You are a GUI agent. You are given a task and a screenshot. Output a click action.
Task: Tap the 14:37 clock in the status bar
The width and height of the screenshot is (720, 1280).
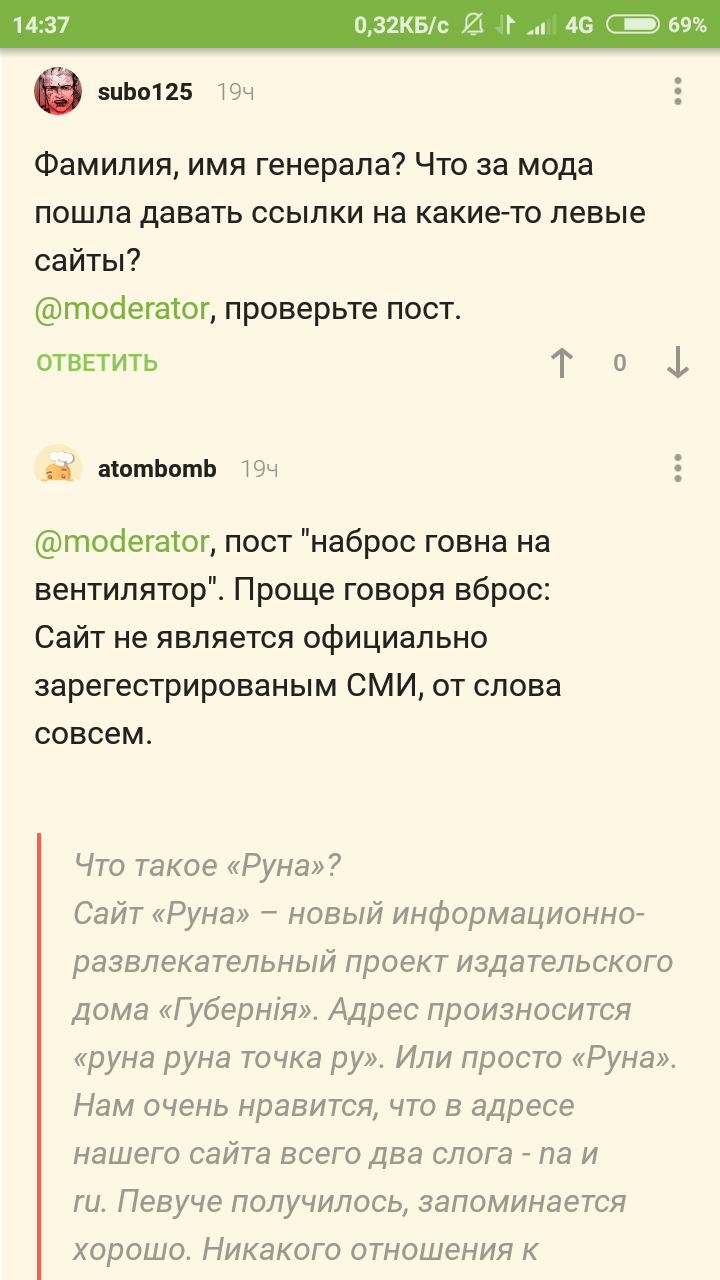[41, 25]
